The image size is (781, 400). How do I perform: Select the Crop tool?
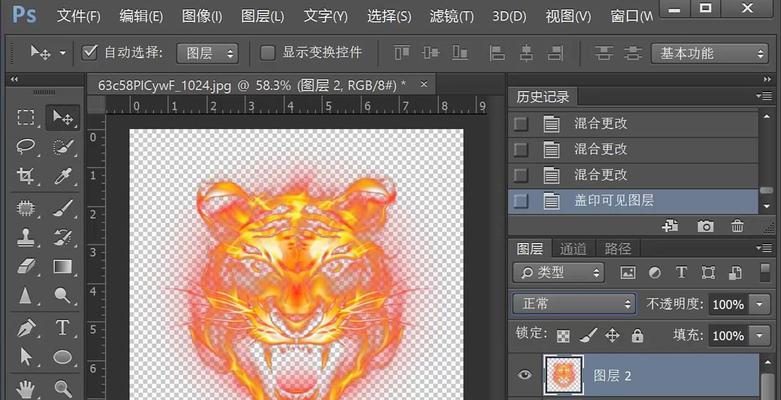pos(27,176)
